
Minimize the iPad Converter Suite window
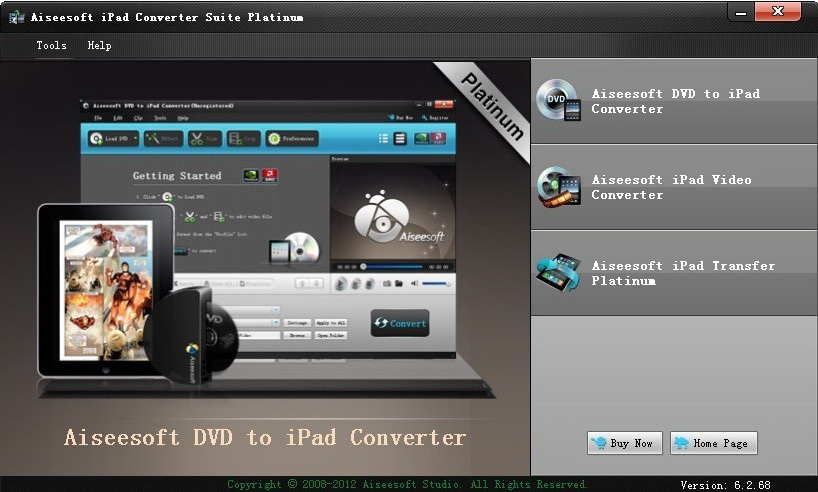click(x=741, y=13)
